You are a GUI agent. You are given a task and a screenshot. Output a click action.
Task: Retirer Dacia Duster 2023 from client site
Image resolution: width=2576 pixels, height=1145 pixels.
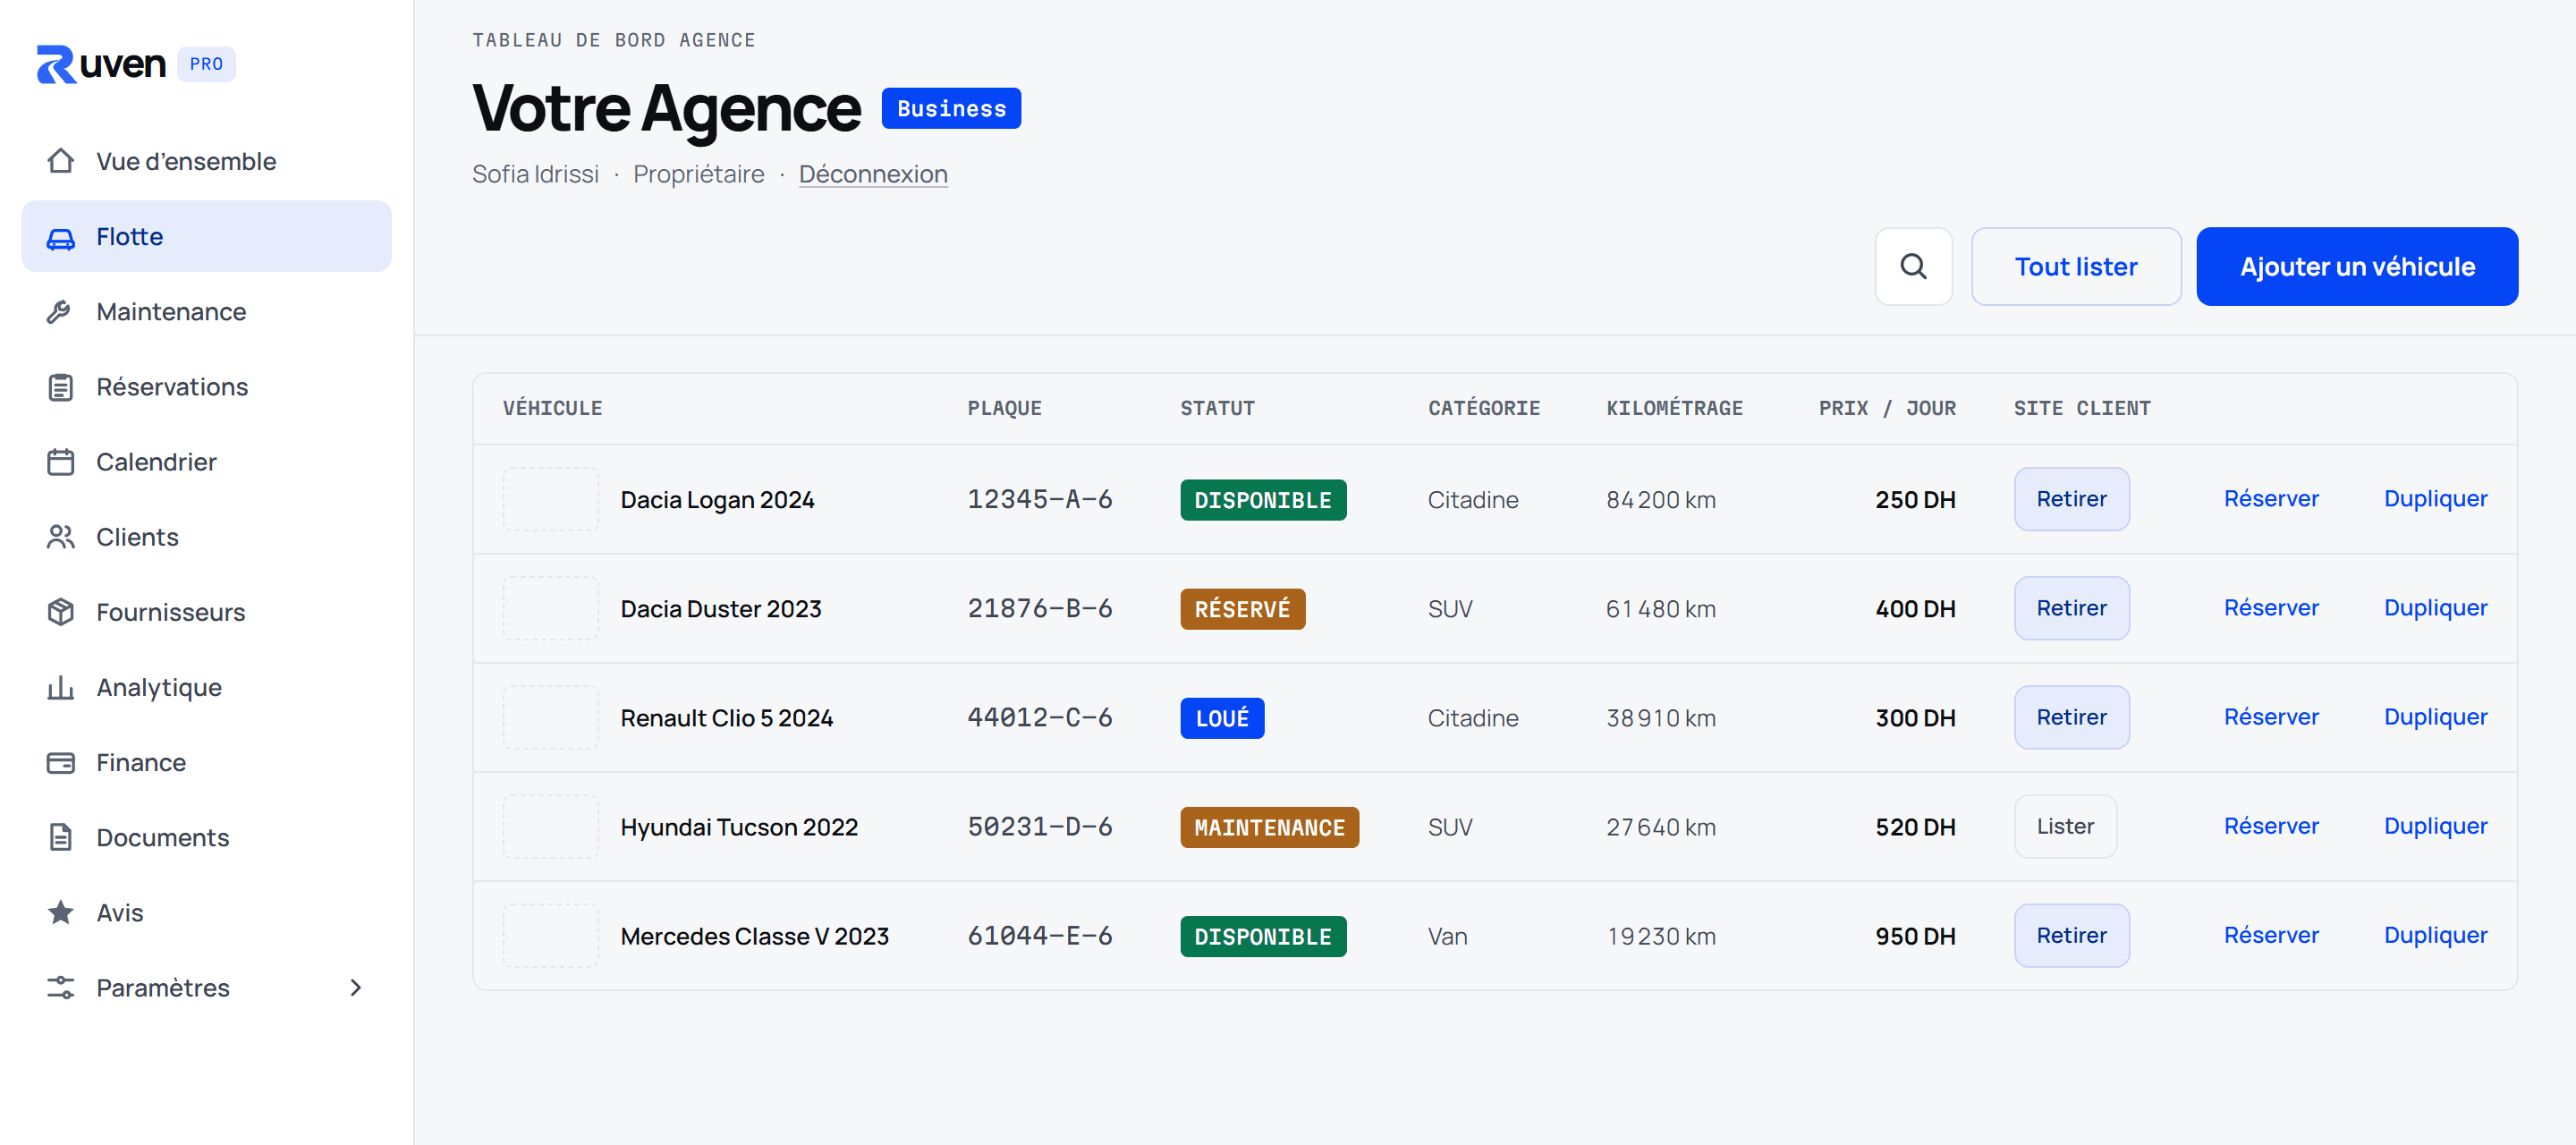click(x=2071, y=608)
